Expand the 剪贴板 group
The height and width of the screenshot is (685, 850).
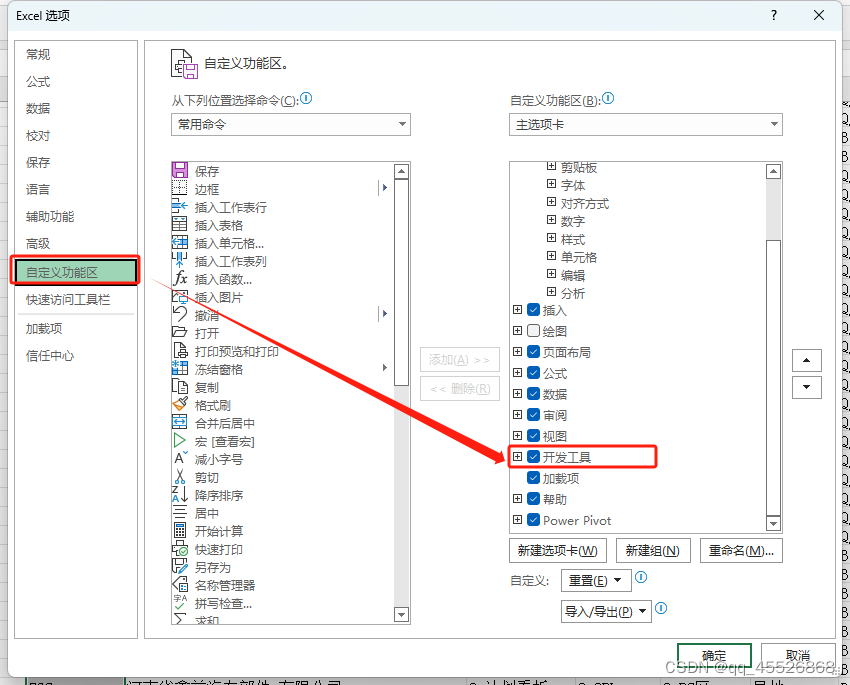click(551, 165)
